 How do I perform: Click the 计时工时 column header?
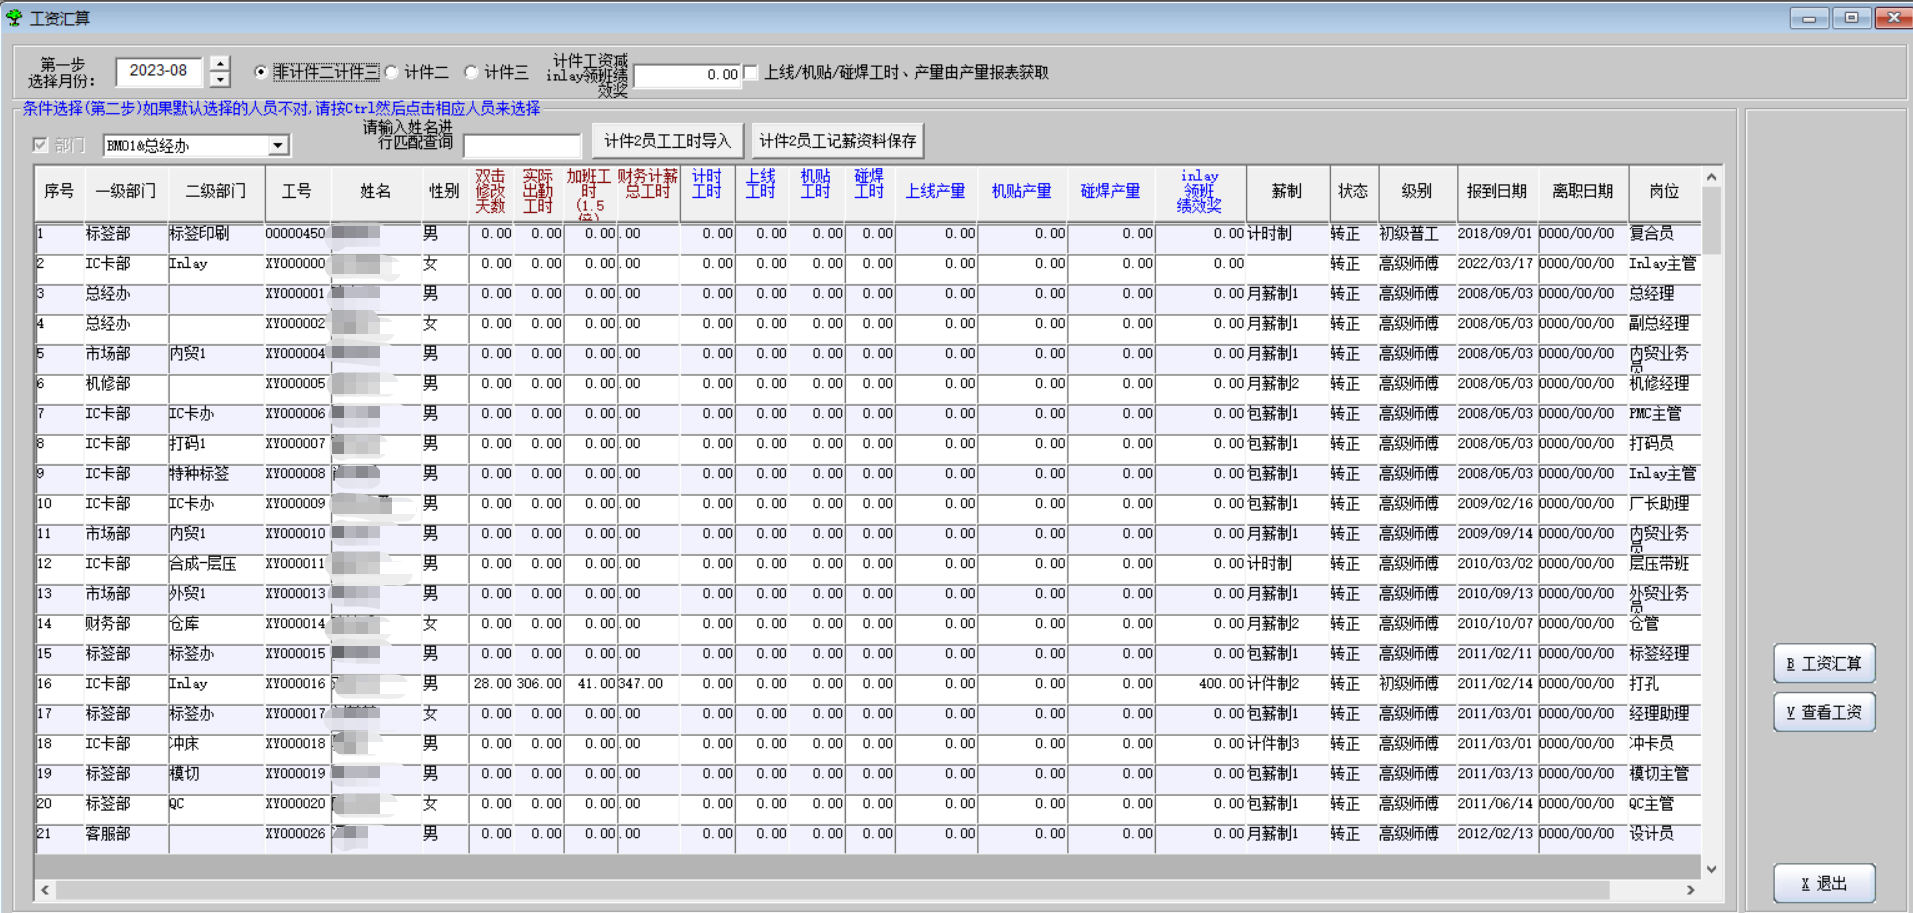[x=707, y=192]
